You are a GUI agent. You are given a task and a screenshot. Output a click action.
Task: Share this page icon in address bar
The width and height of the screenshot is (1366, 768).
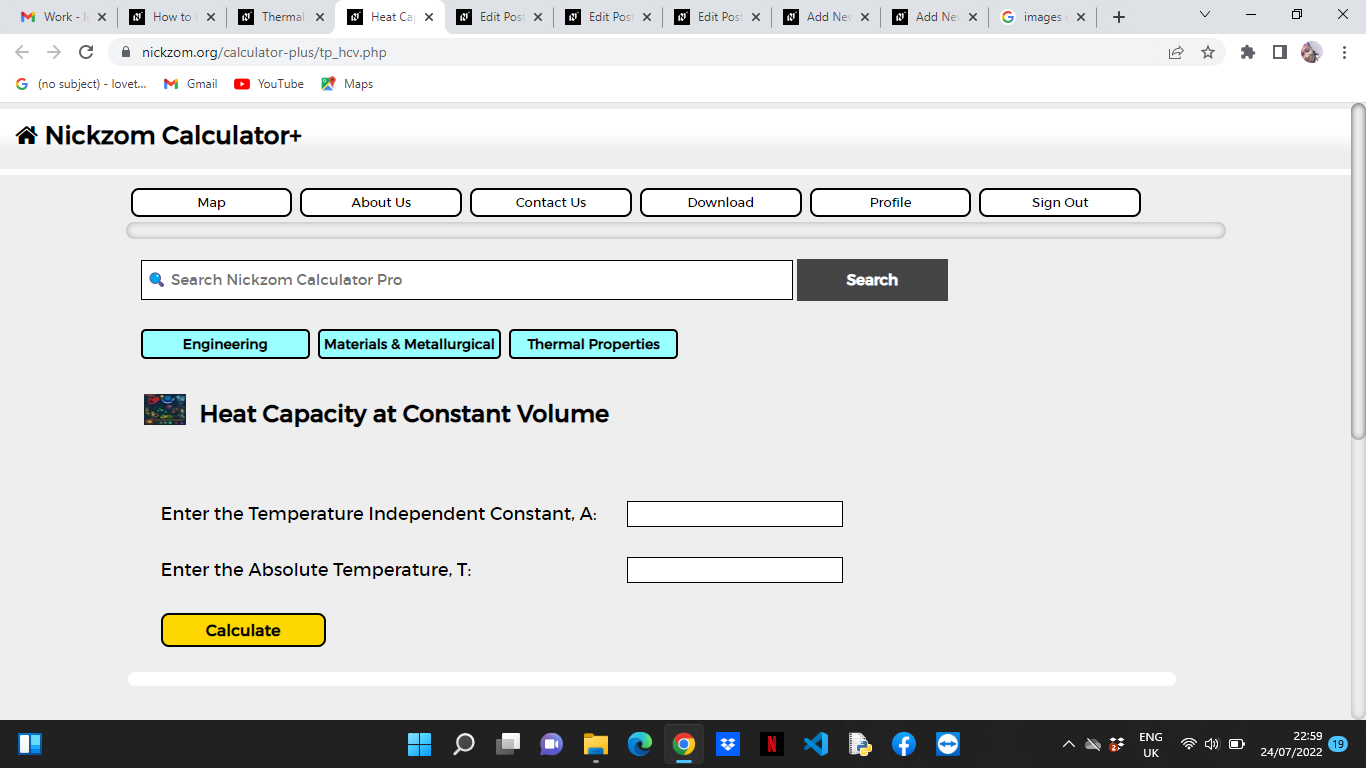click(1176, 52)
